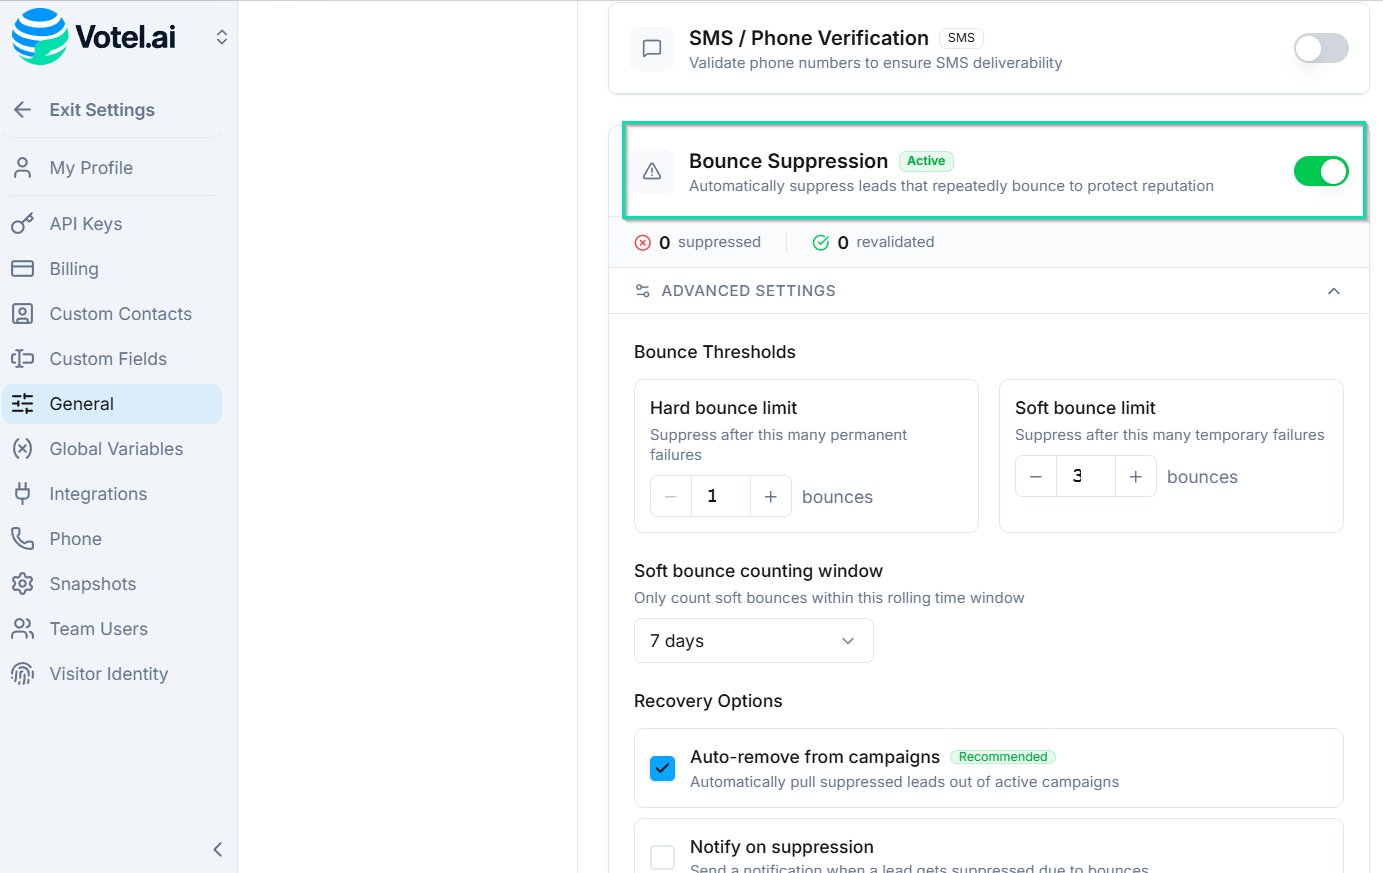Uncheck Auto-remove from campaigns
Screen dimensions: 1383x873
(662, 768)
